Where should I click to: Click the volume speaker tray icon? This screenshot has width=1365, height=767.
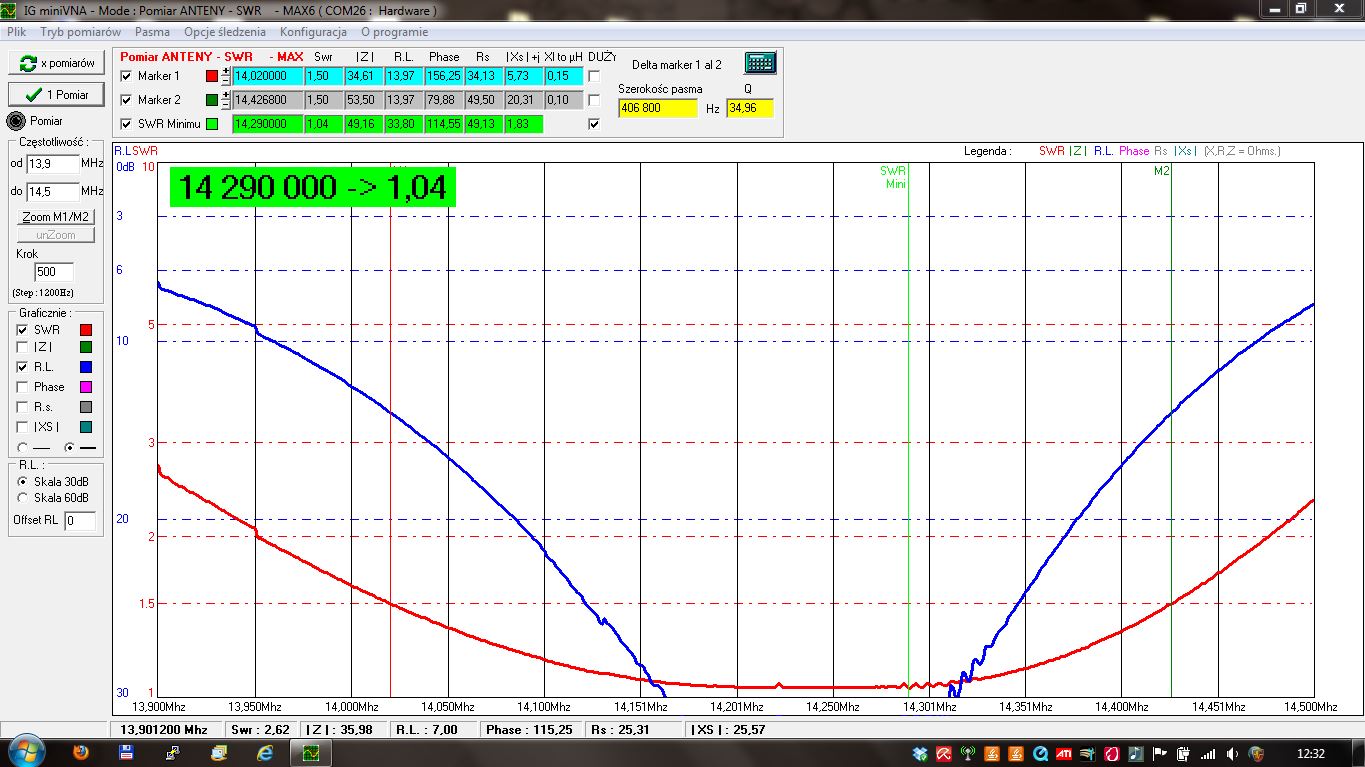[1232, 753]
